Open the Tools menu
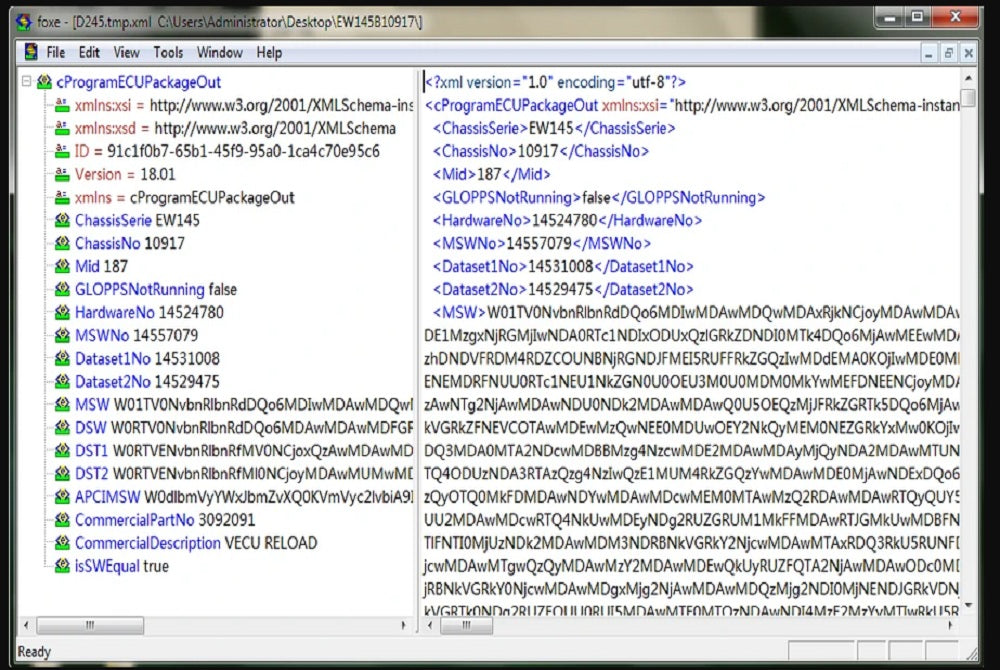The width and height of the screenshot is (1000, 670). coord(168,52)
